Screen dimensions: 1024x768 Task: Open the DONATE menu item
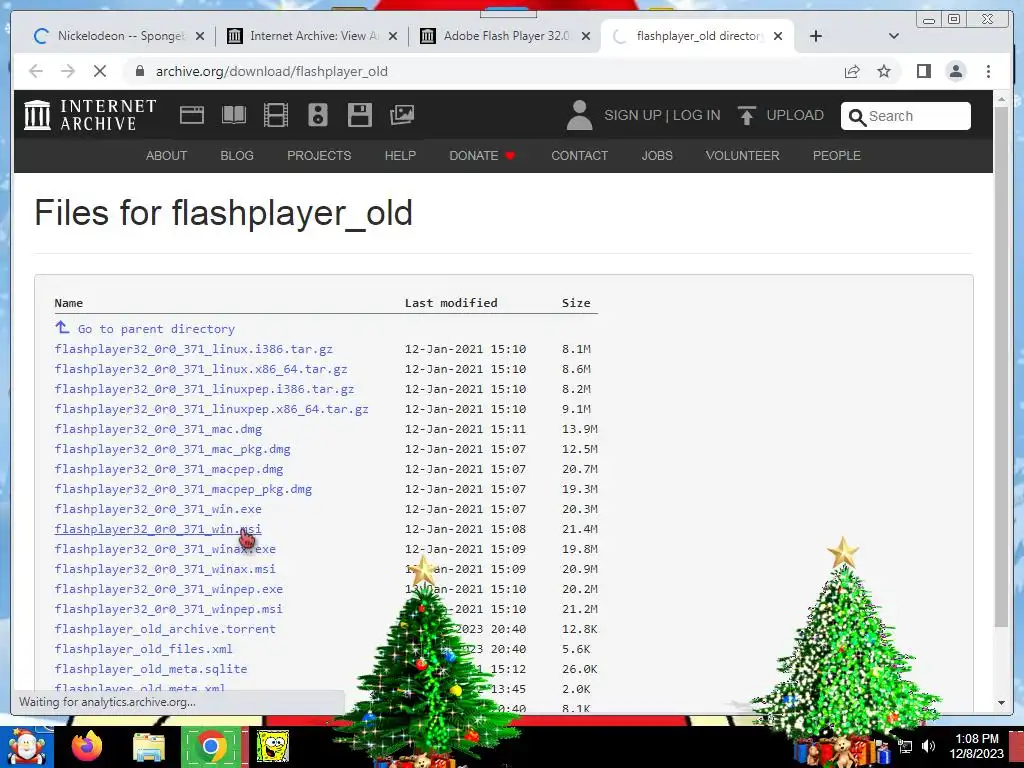point(482,155)
